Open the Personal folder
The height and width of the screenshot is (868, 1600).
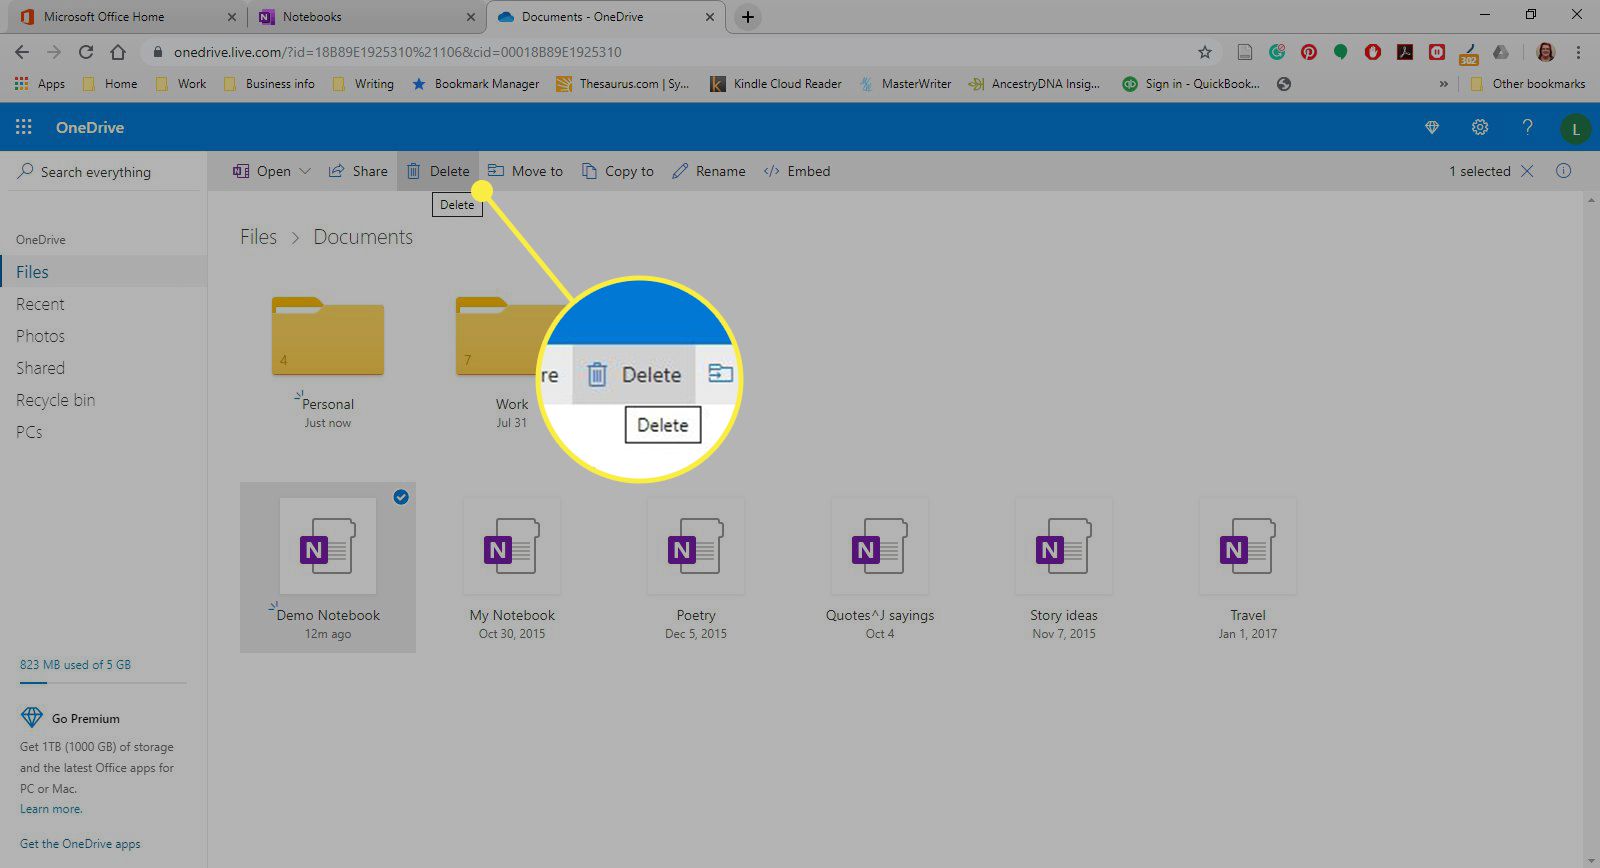click(328, 336)
